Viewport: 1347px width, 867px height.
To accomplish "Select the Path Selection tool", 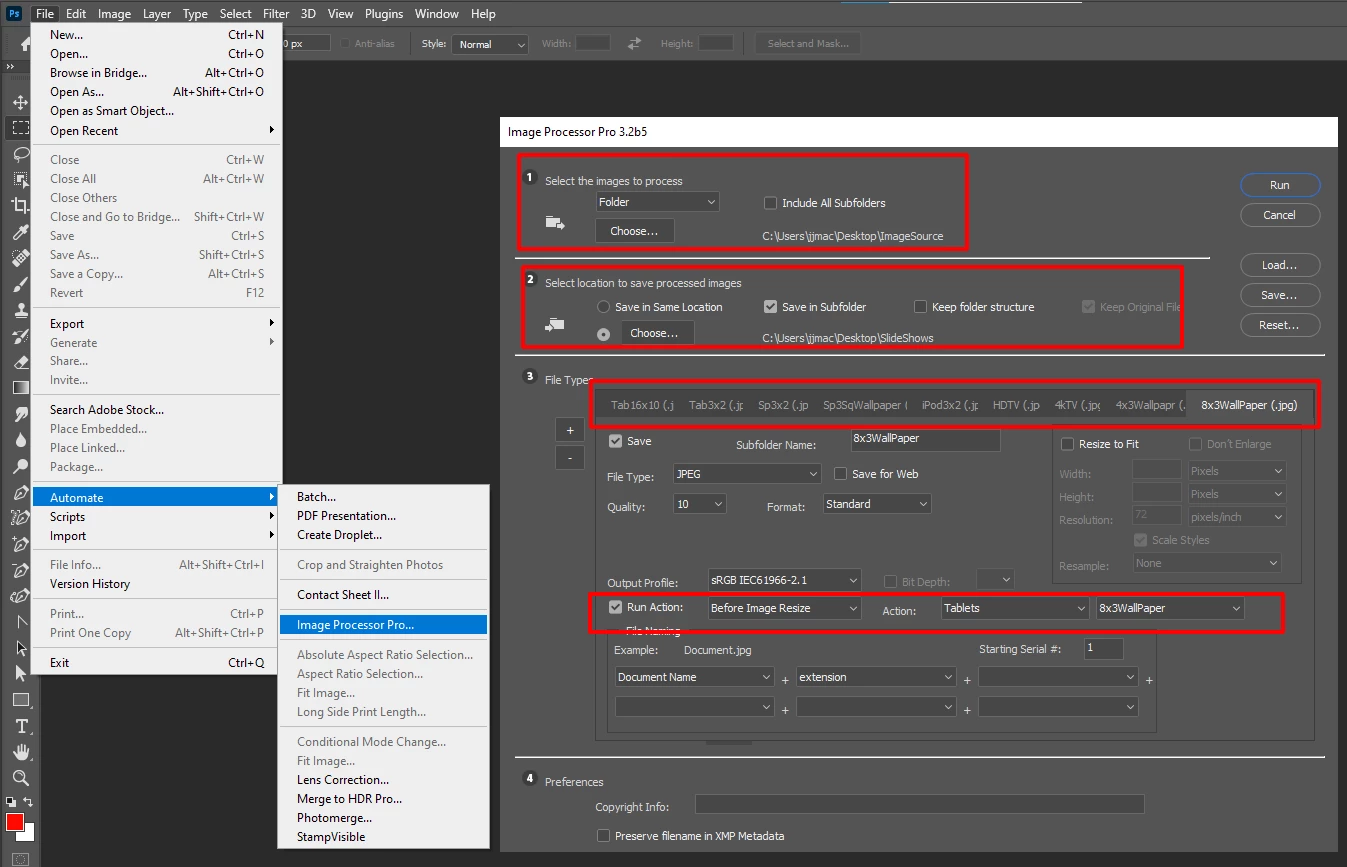I will point(20,648).
